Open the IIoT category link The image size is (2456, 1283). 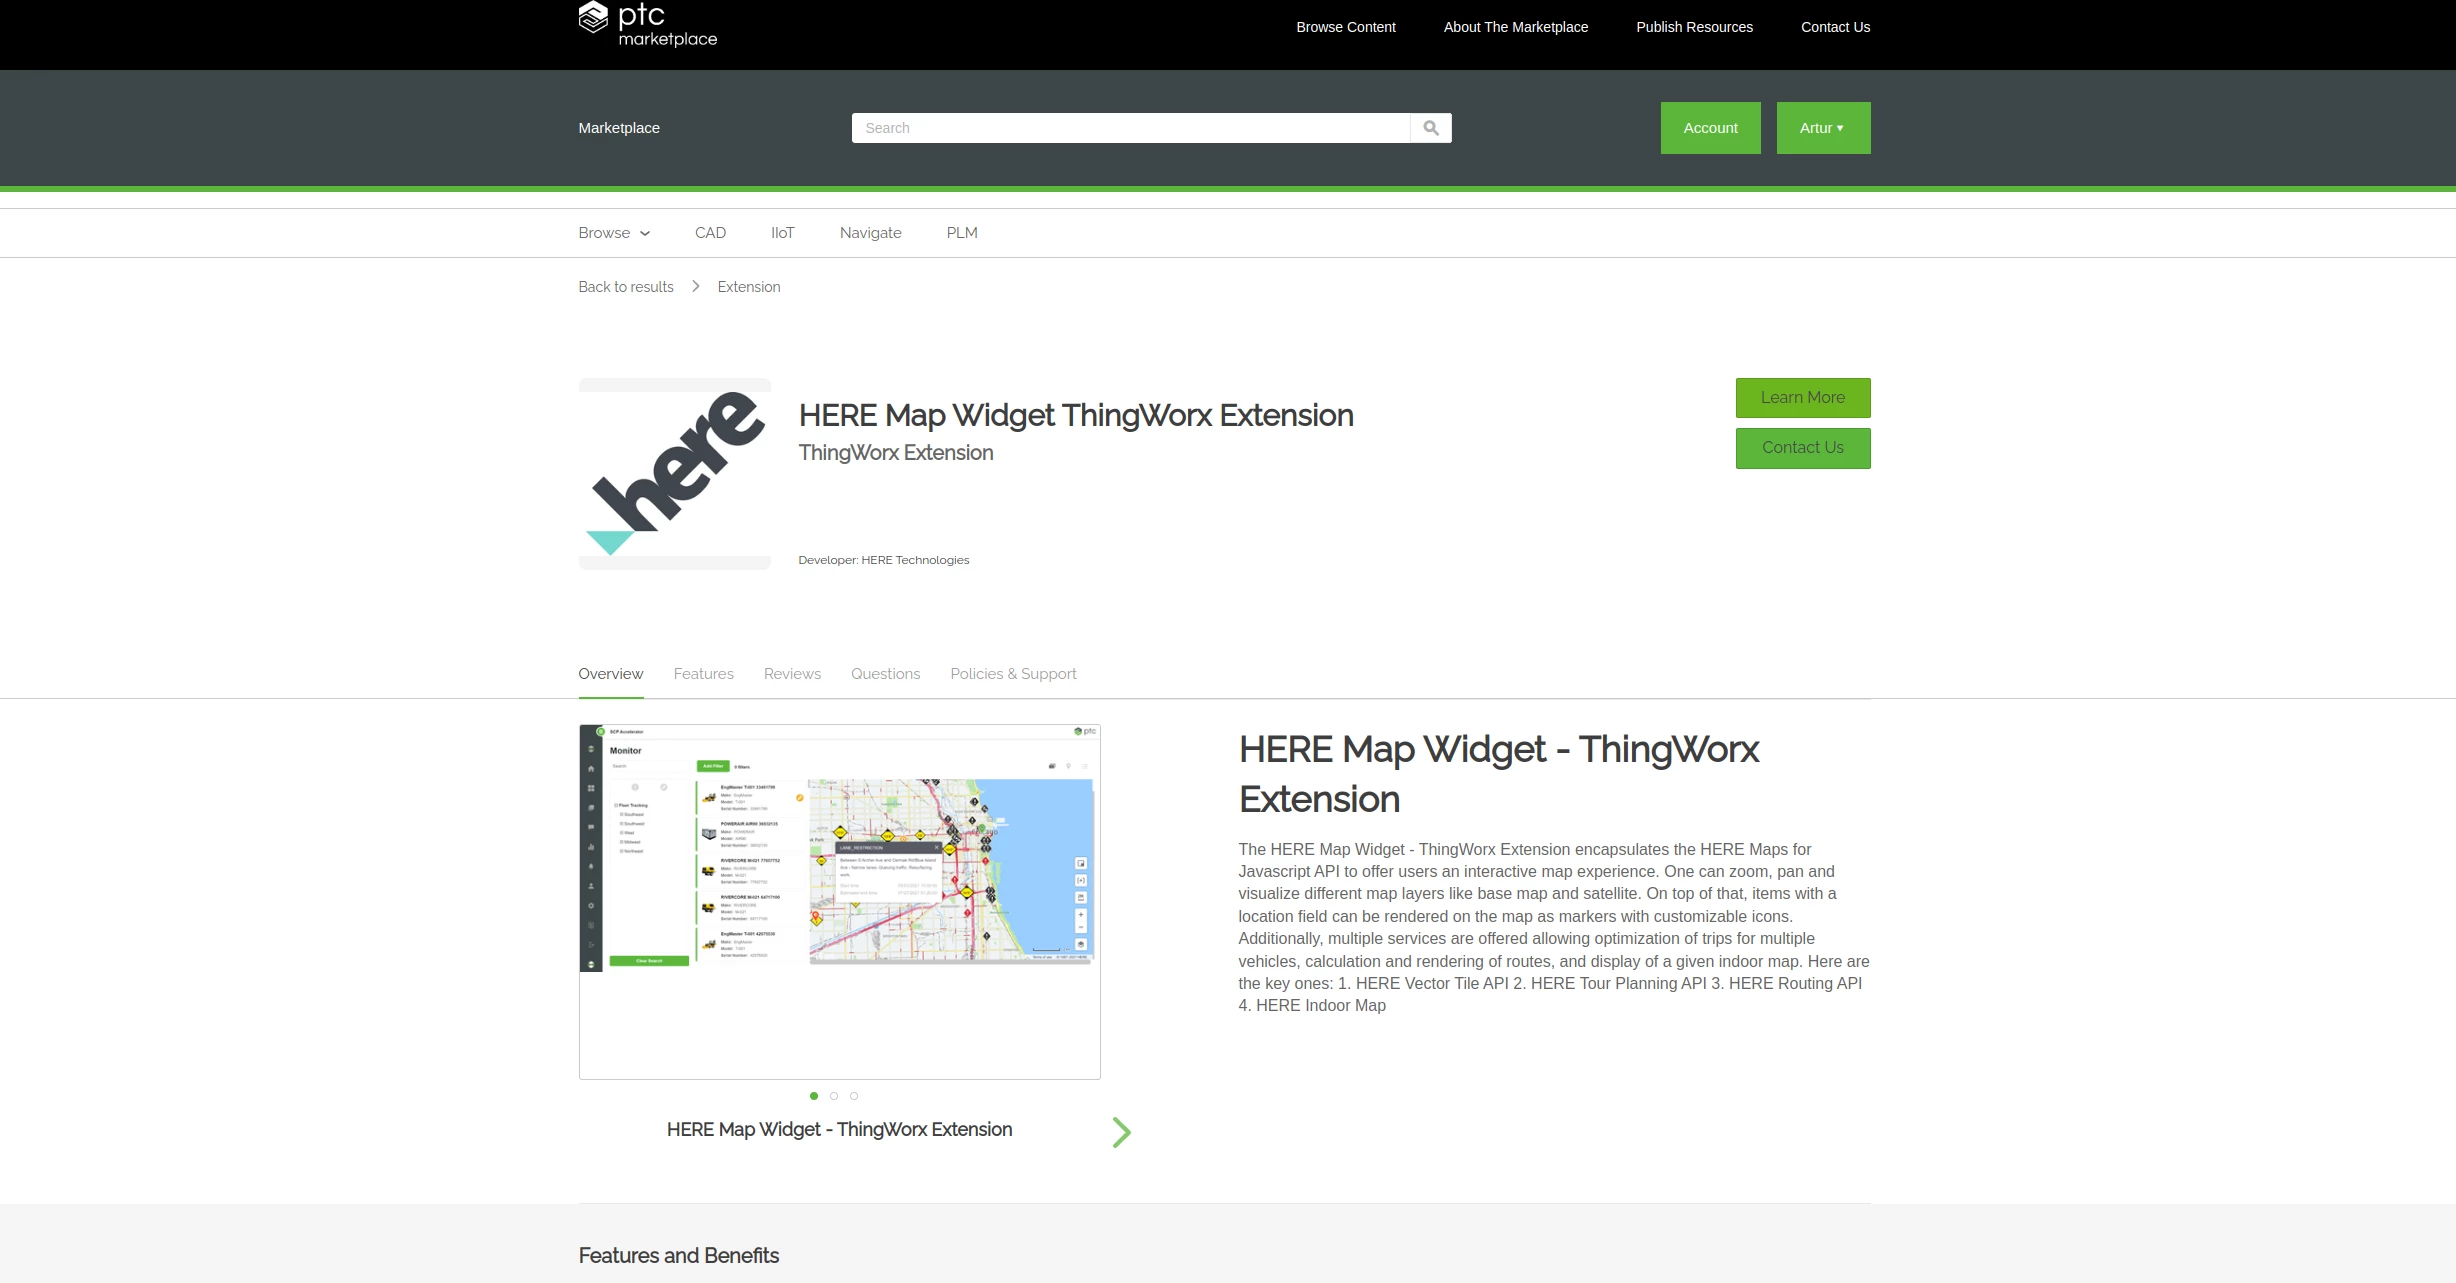pyautogui.click(x=782, y=233)
